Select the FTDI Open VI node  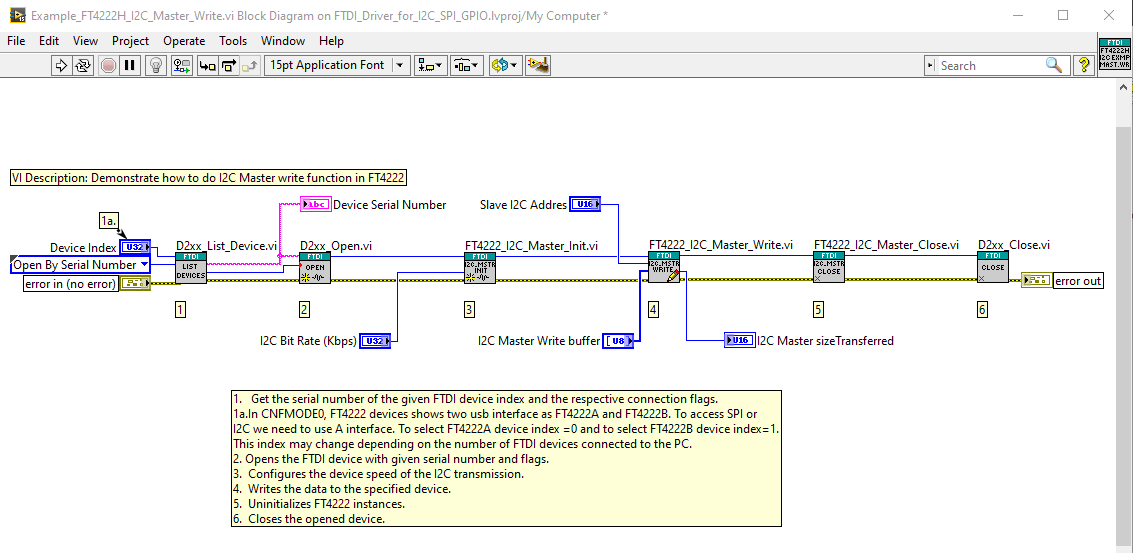315,268
